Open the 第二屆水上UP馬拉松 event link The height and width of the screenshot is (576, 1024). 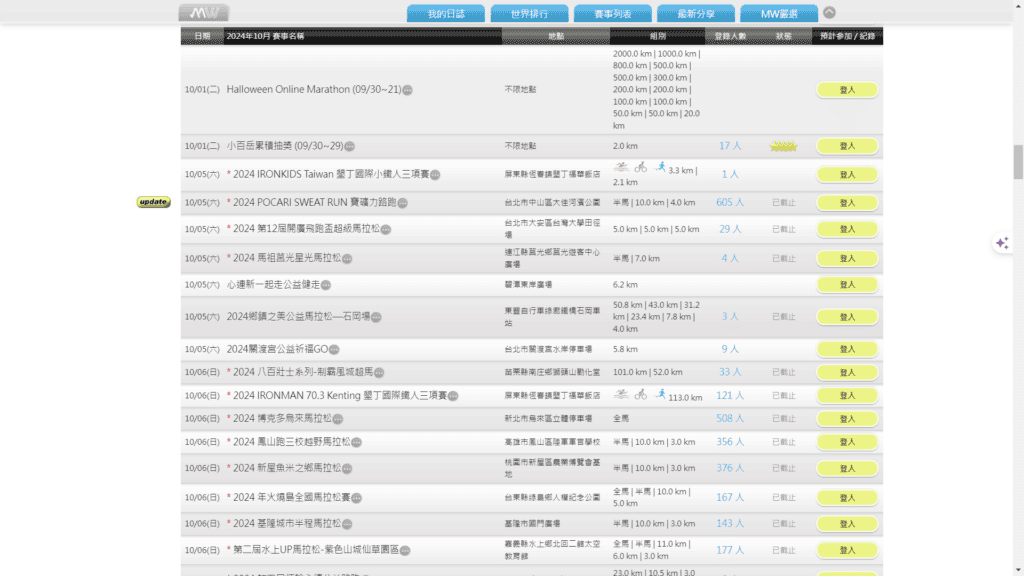316,550
